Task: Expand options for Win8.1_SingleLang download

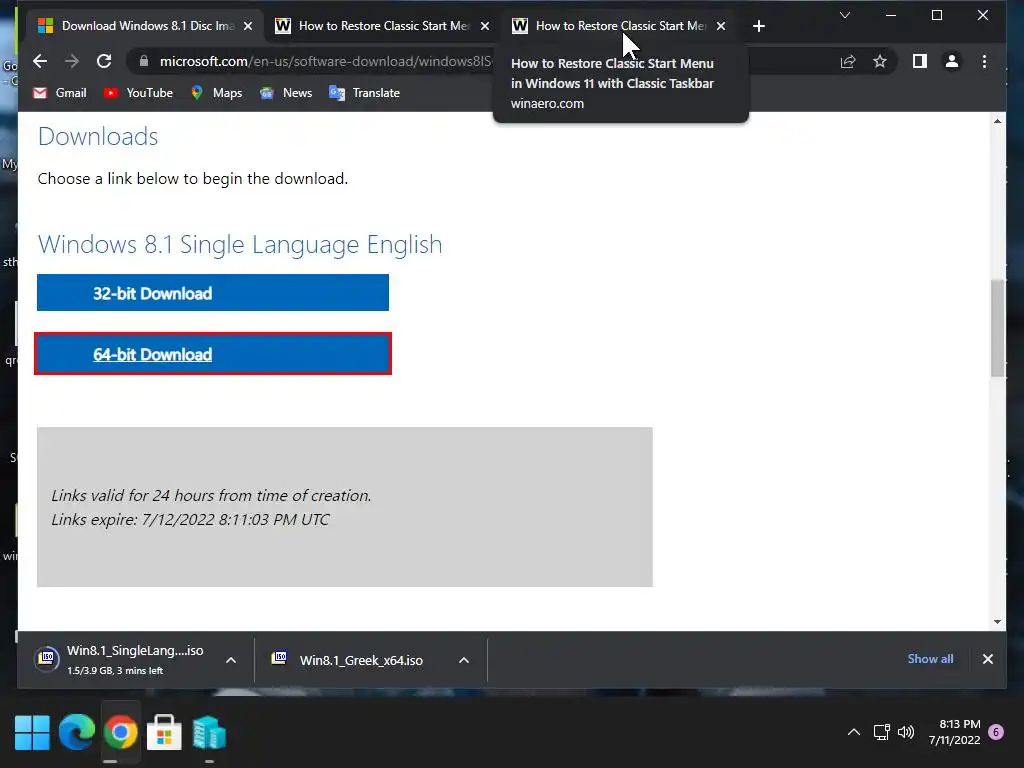Action: point(231,660)
